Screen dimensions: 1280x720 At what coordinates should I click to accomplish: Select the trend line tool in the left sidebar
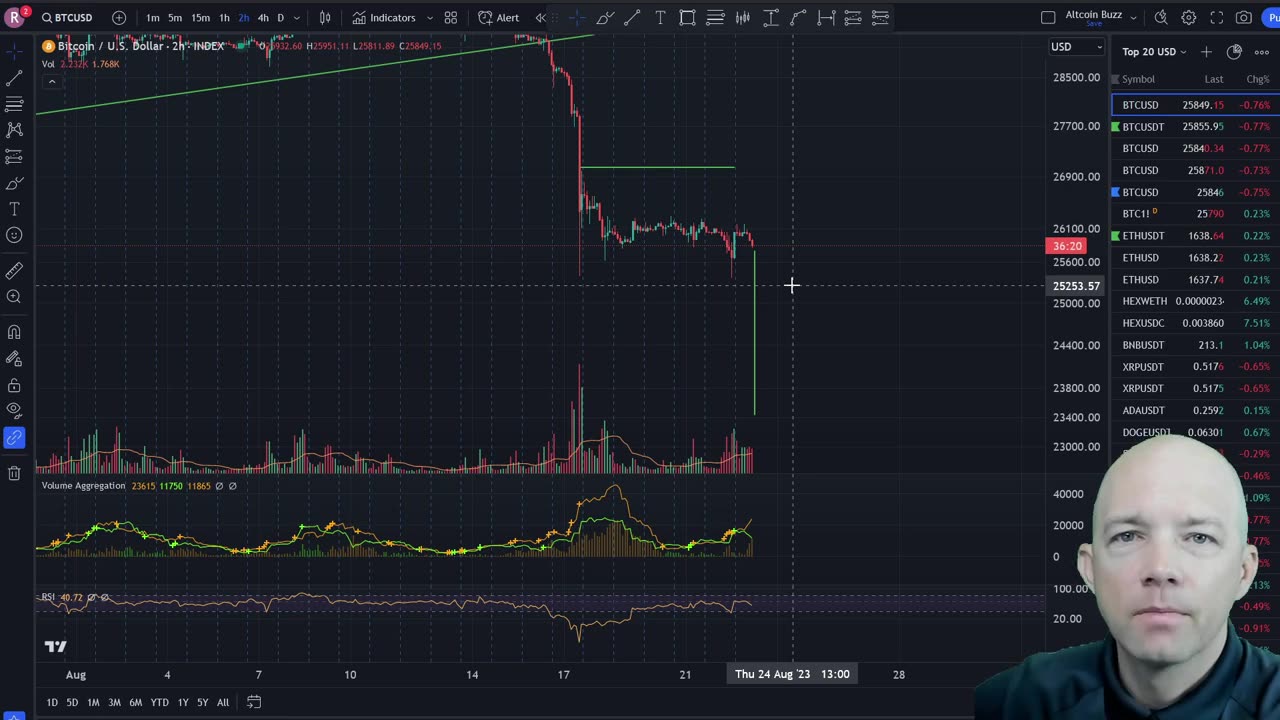14,78
